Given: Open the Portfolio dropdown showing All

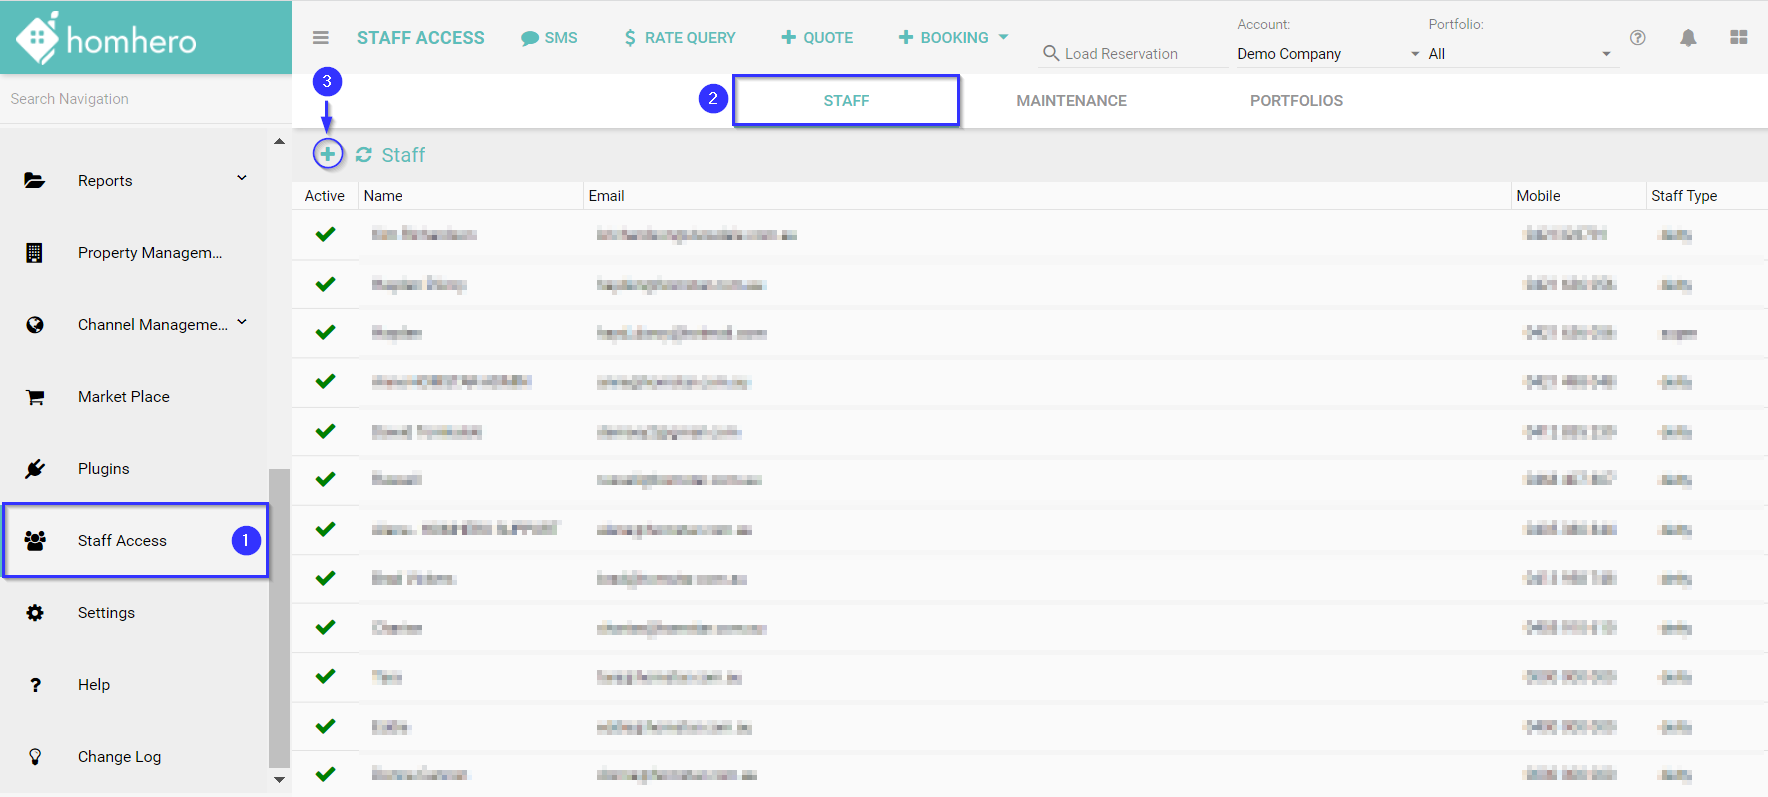Looking at the screenshot, I should tap(1518, 54).
